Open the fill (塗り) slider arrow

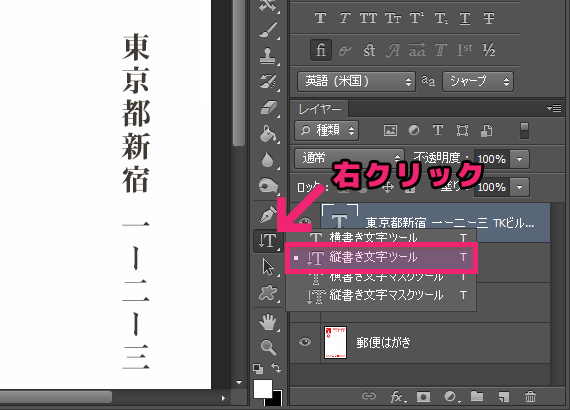(x=519, y=187)
